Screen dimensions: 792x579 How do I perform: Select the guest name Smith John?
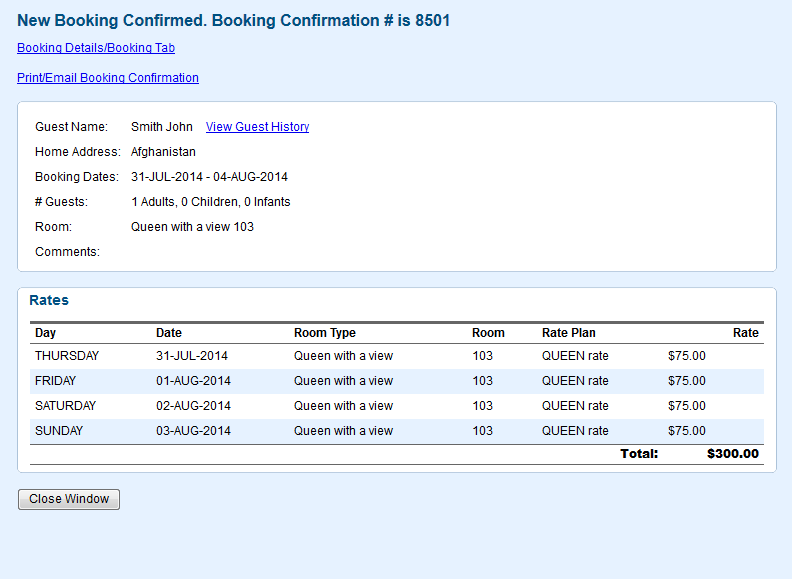tap(161, 127)
